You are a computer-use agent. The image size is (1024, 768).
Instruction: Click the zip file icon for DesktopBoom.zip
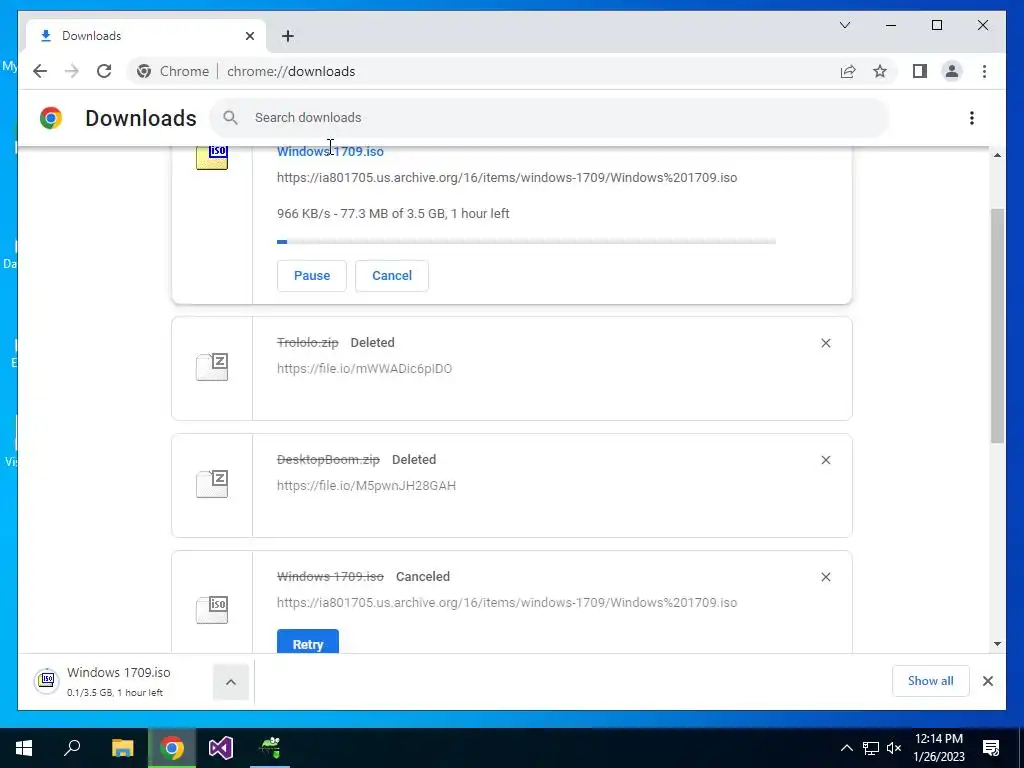(212, 484)
